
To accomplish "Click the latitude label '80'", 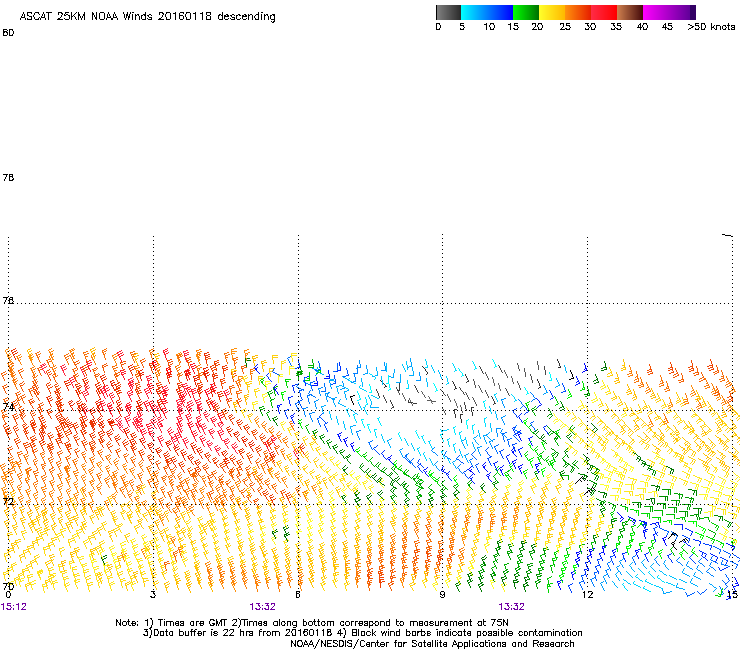I will (x=8, y=33).
